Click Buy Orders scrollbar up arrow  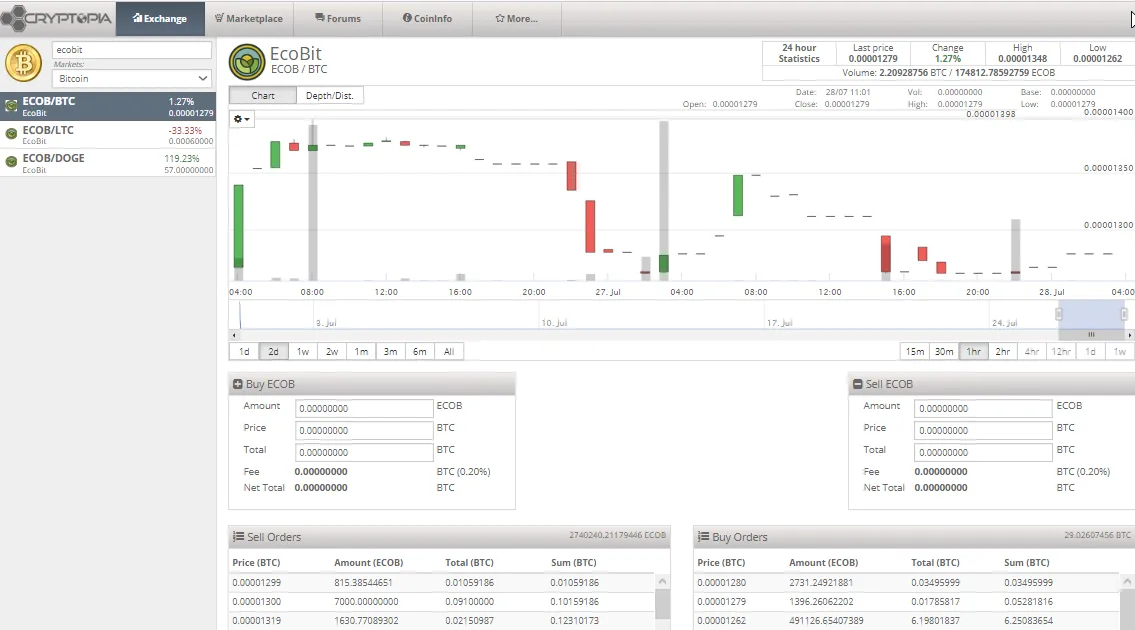click(1127, 581)
